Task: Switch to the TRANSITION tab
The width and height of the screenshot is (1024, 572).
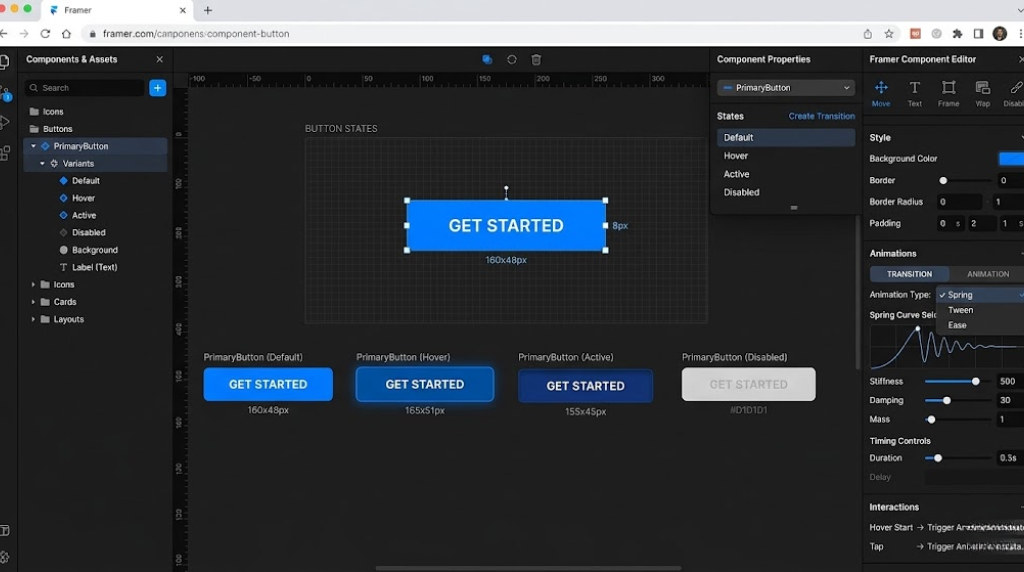Action: pyautogui.click(x=909, y=274)
